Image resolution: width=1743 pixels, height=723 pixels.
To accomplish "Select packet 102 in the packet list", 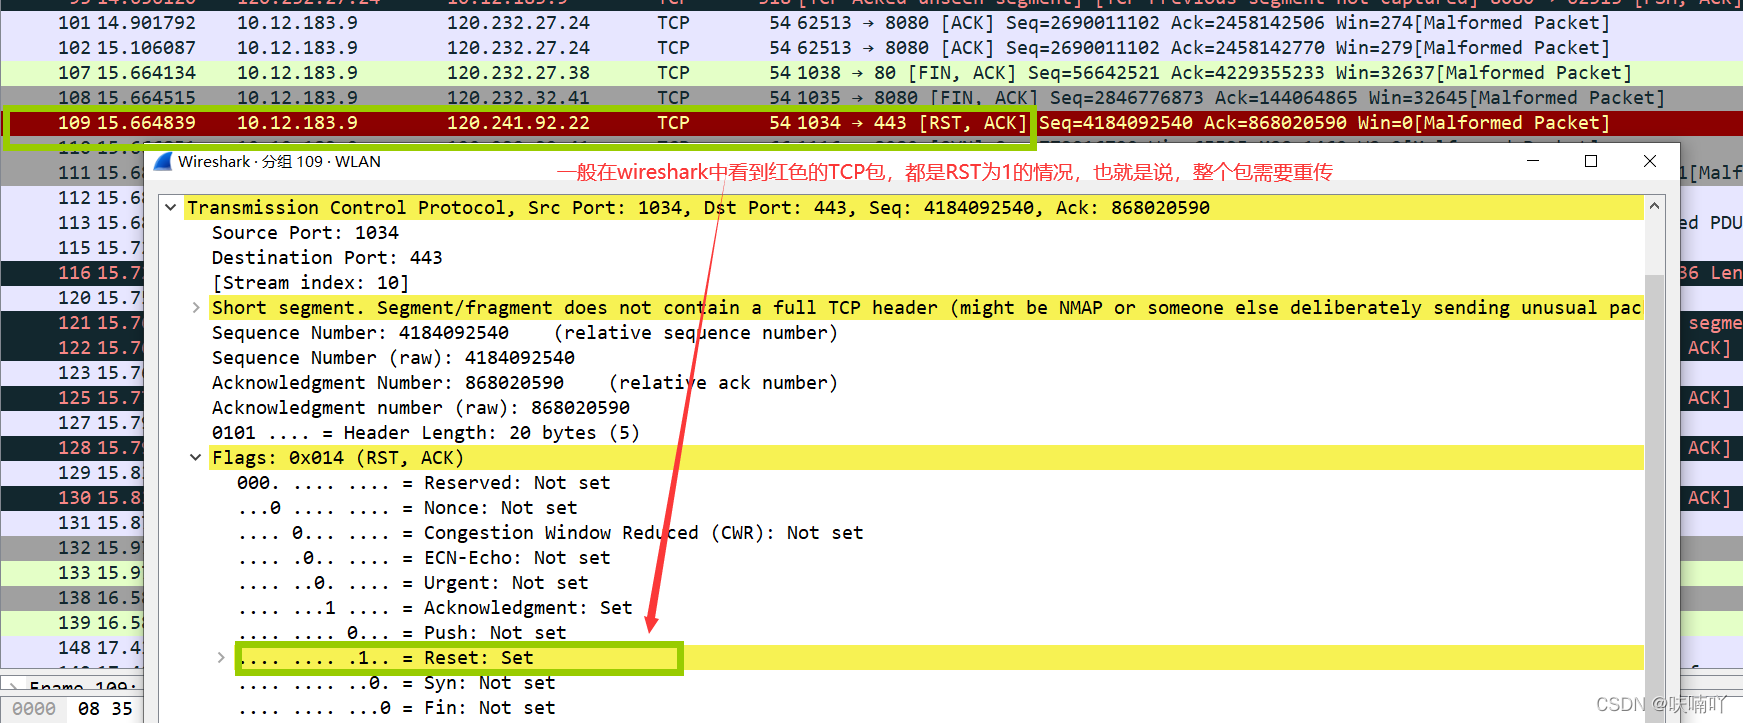I will point(871,48).
